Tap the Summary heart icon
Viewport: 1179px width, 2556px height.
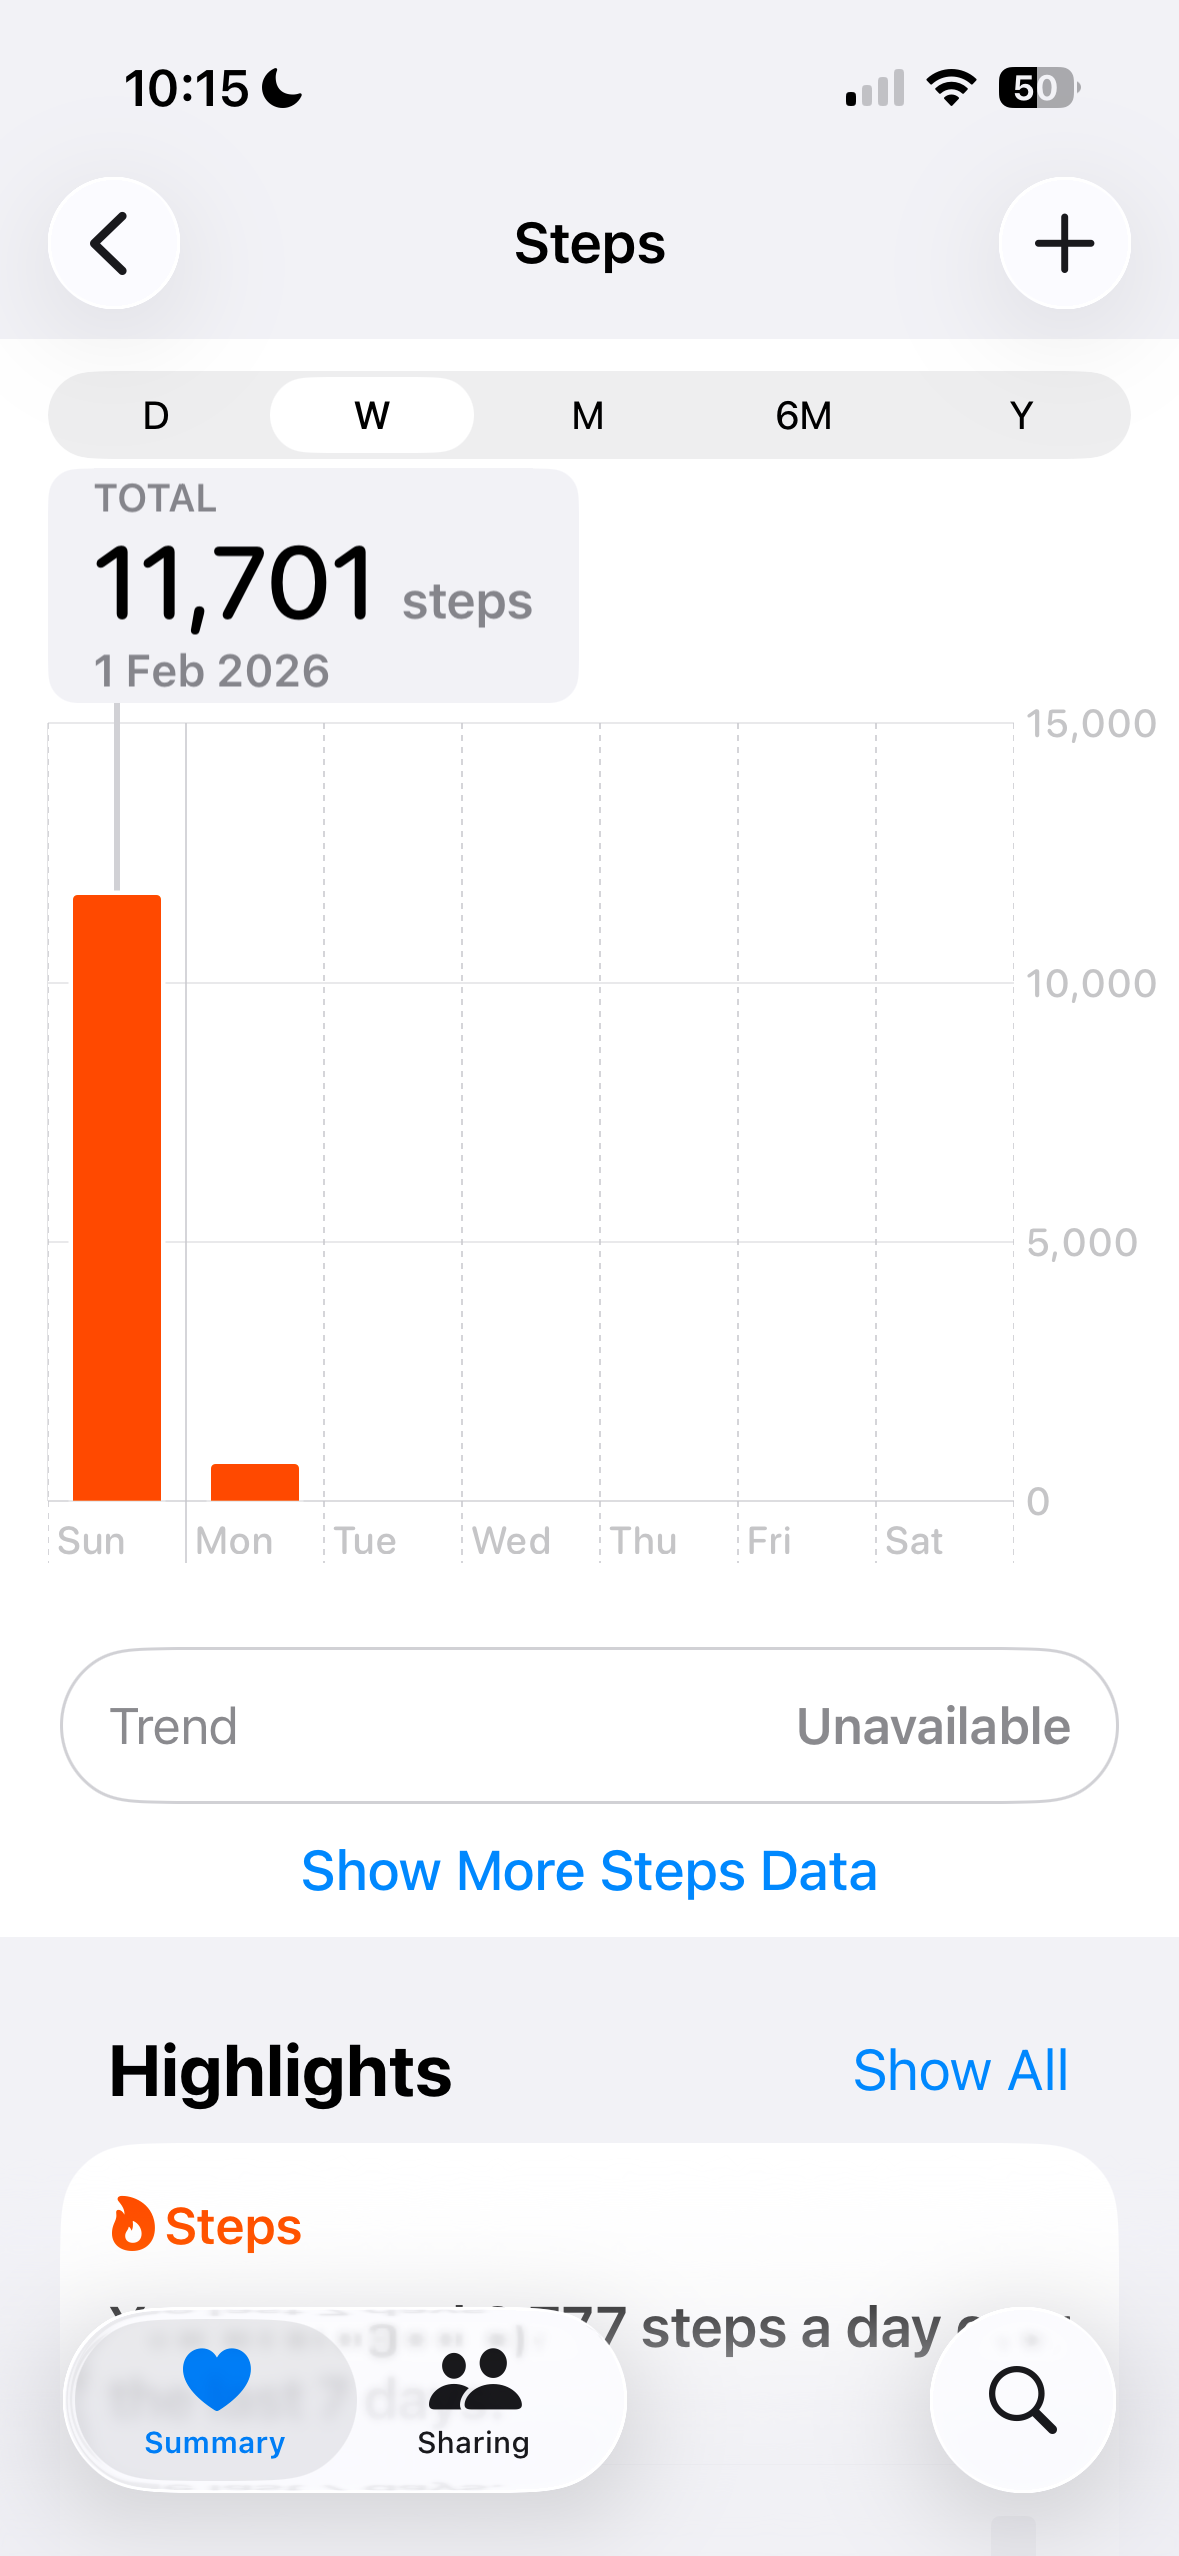pos(216,2379)
